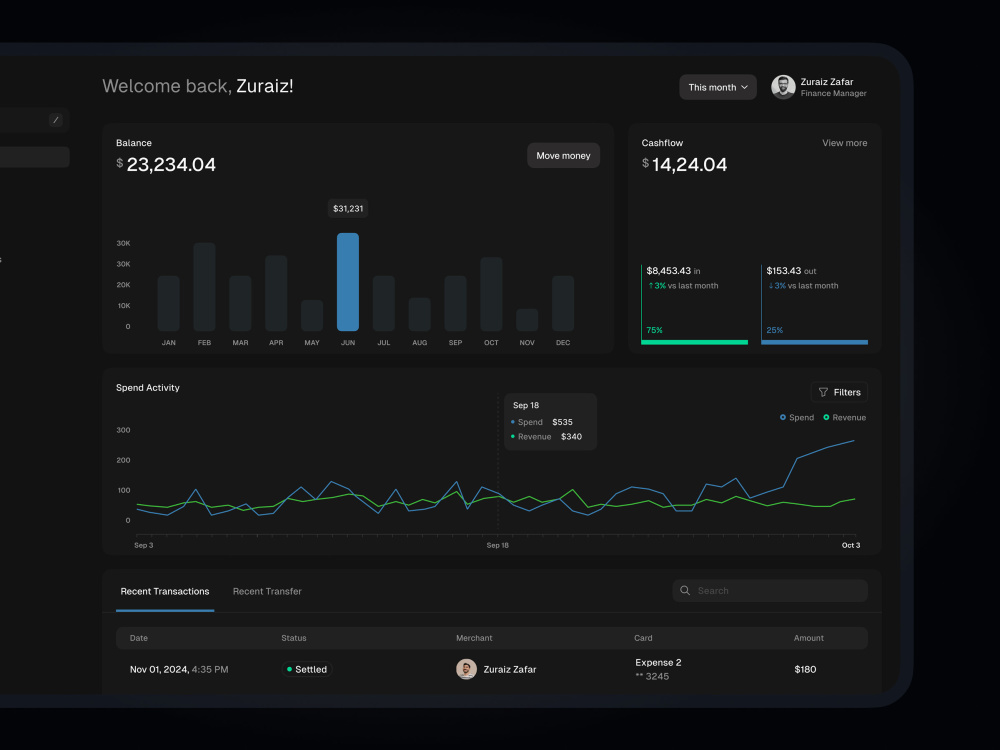Select the APR balance bar
The image size is (1000, 750).
[x=276, y=293]
